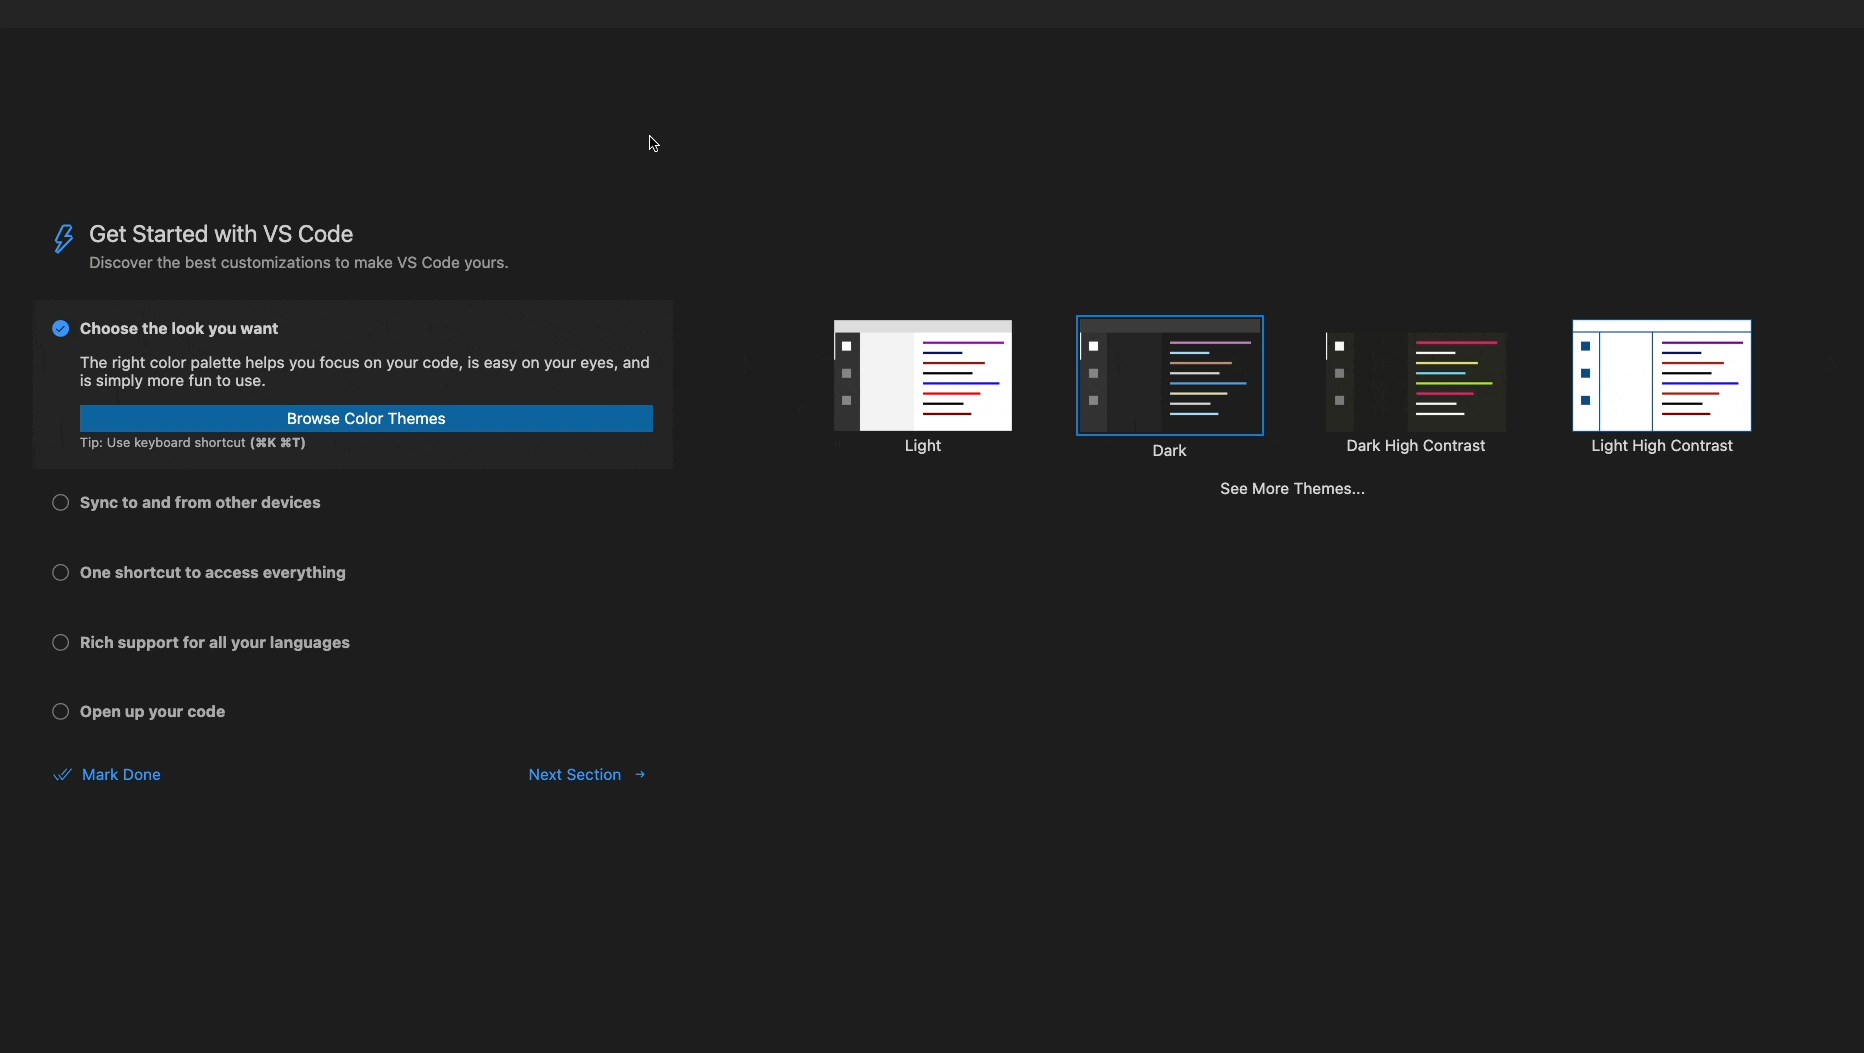Click the lightning bolt Get Started icon

(63, 238)
